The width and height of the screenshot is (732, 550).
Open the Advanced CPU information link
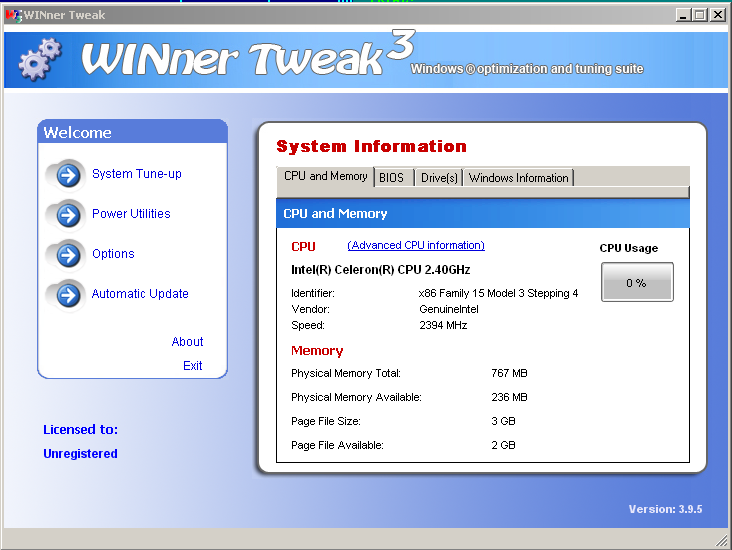coord(416,246)
